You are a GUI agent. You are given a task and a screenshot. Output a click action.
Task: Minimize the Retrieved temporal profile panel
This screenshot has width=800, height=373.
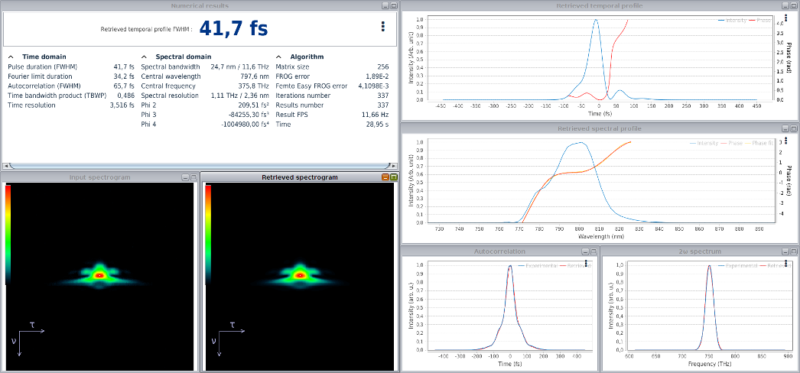click(785, 6)
